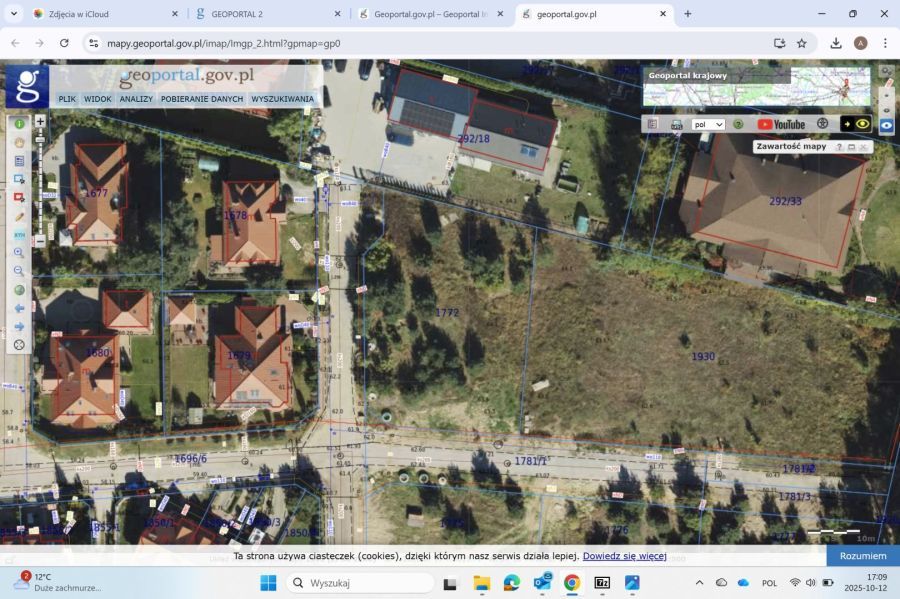Image resolution: width=900 pixels, height=599 pixels.
Task: Open the weather widget showing 12°C
Action: (x=57, y=582)
